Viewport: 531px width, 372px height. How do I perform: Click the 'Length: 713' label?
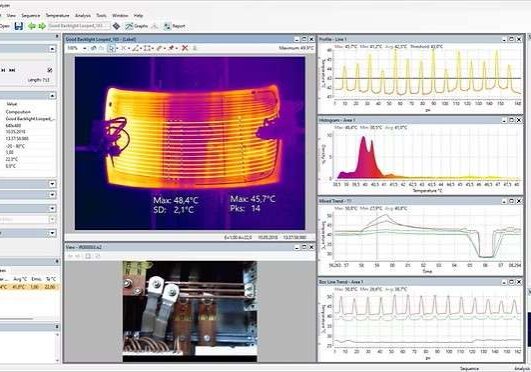(x=38, y=80)
